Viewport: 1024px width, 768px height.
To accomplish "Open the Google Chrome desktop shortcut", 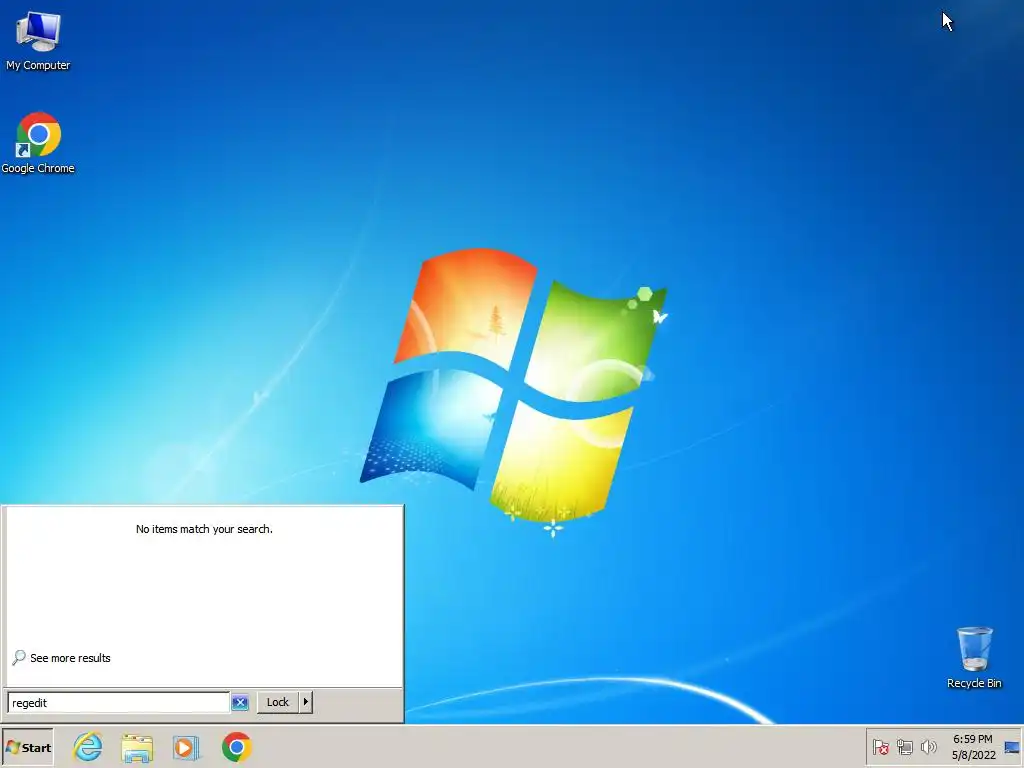I will [38, 142].
